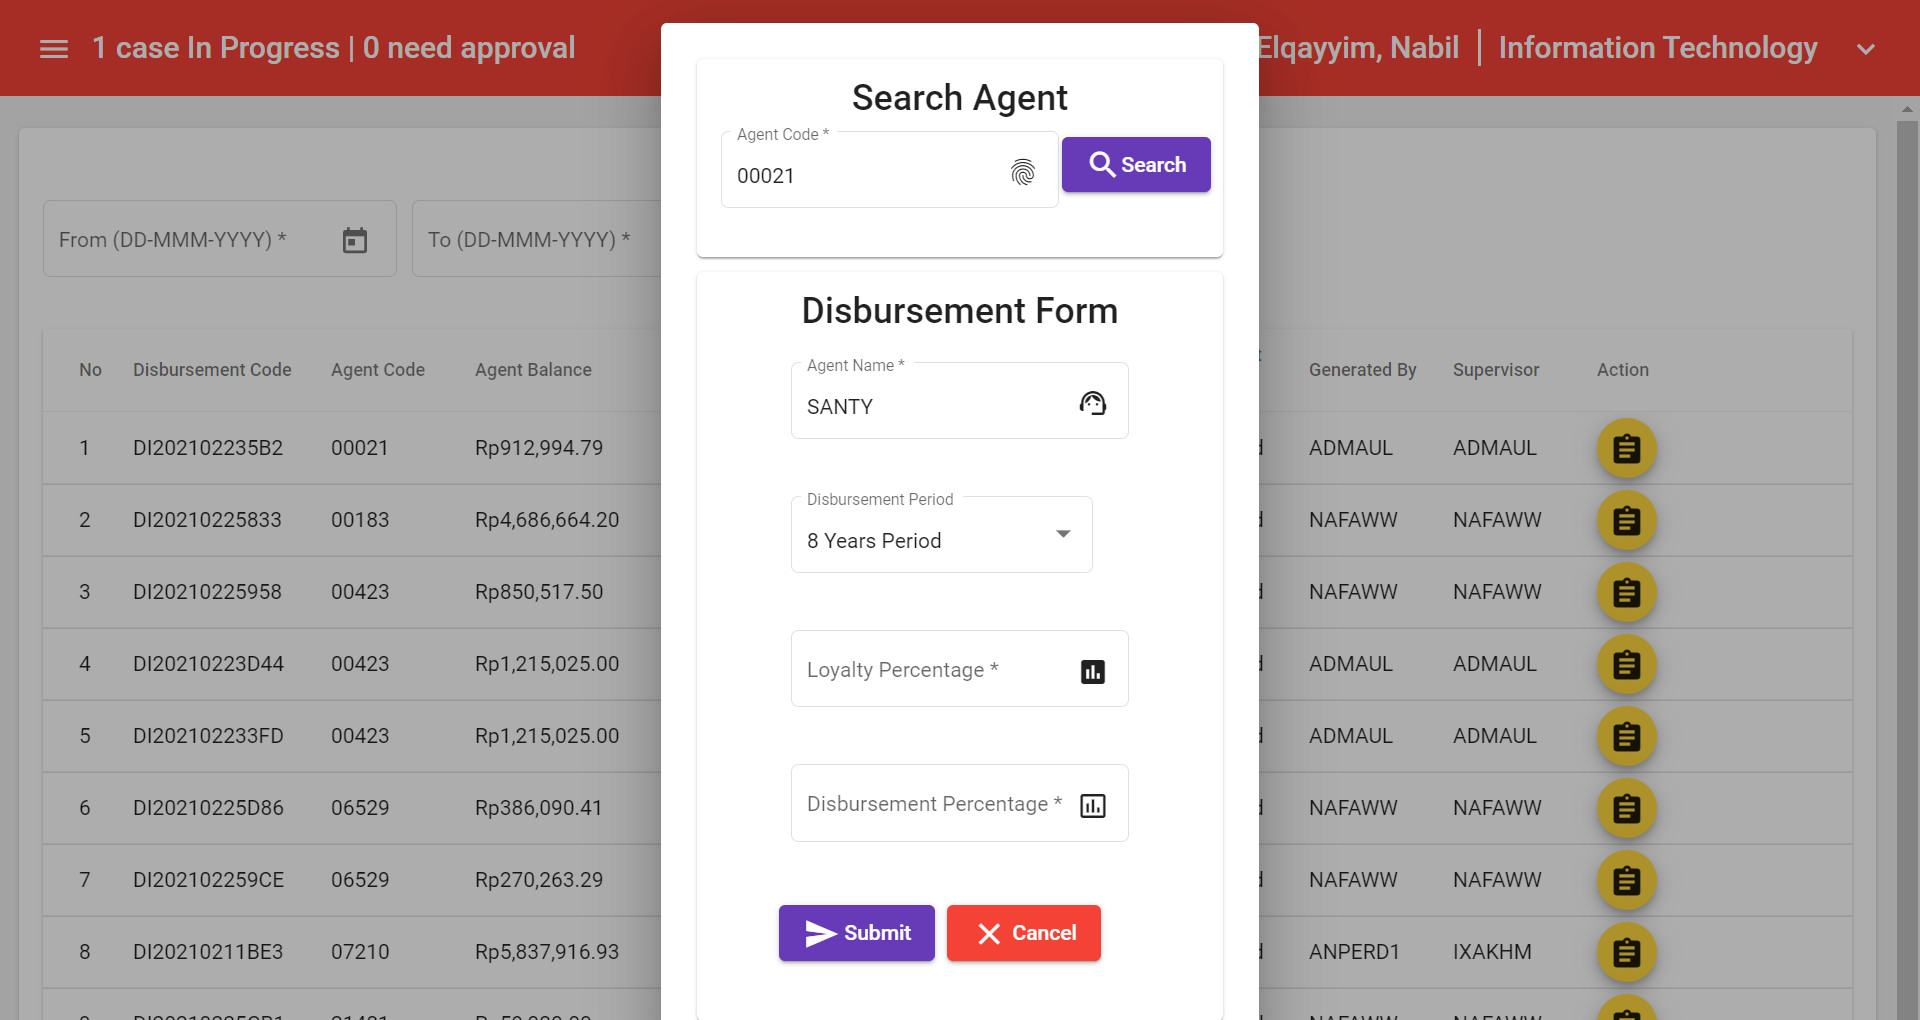Click the clipboard action icon for row 3
This screenshot has height=1020, width=1920.
(x=1626, y=592)
